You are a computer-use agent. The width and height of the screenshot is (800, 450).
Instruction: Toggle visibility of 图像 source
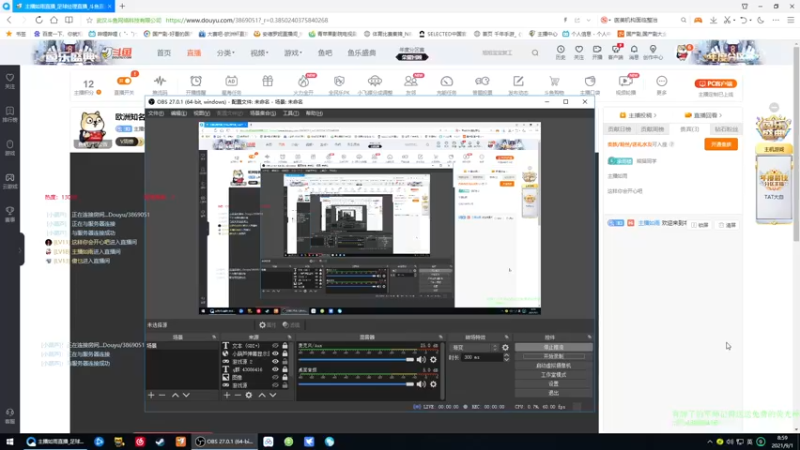pos(276,378)
